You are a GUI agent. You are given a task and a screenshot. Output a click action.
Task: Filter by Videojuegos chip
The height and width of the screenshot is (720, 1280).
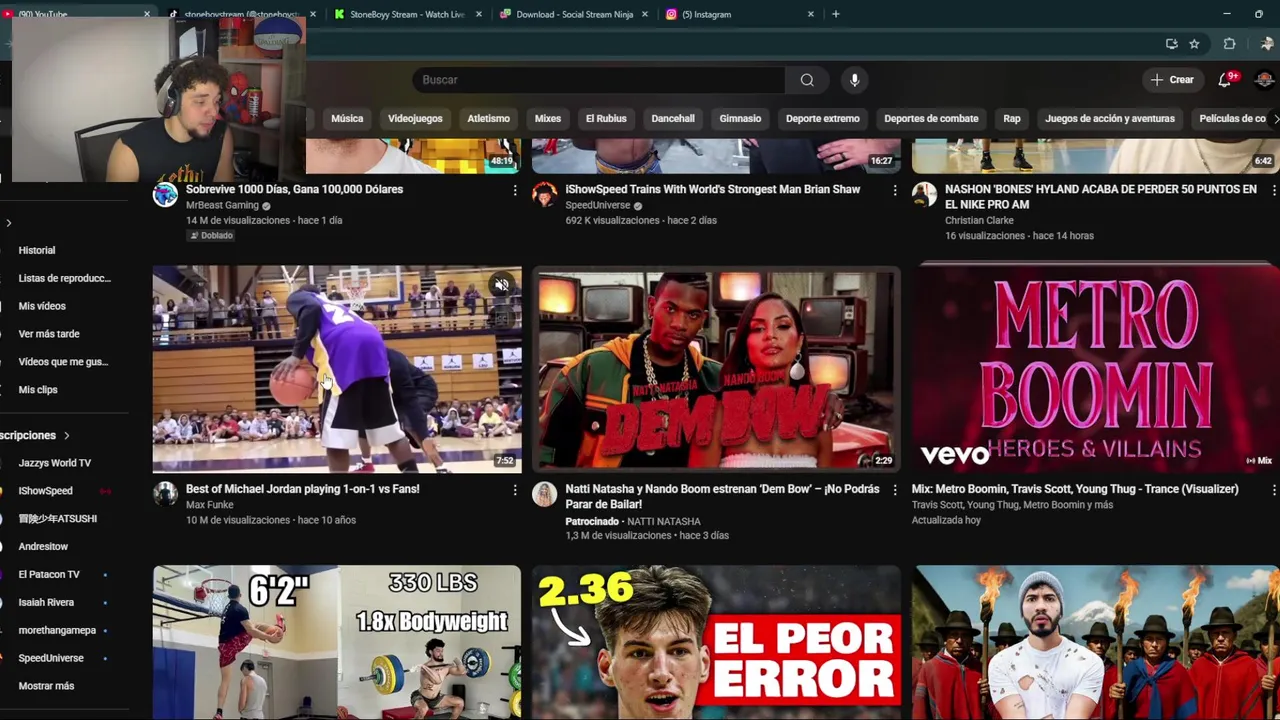tap(415, 118)
